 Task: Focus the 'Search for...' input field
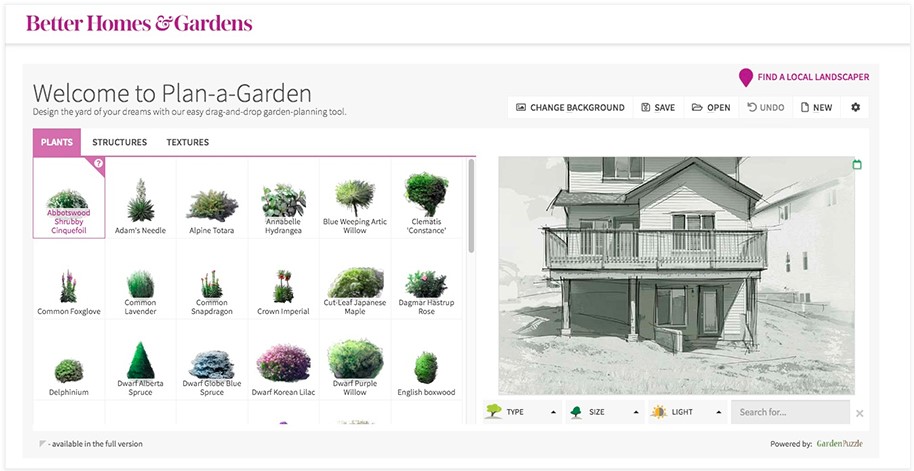point(790,412)
